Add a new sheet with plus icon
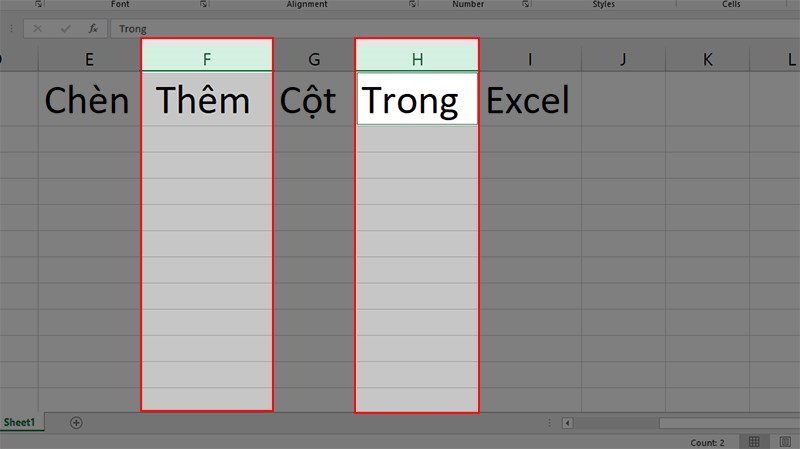The width and height of the screenshot is (800, 449). pos(76,422)
